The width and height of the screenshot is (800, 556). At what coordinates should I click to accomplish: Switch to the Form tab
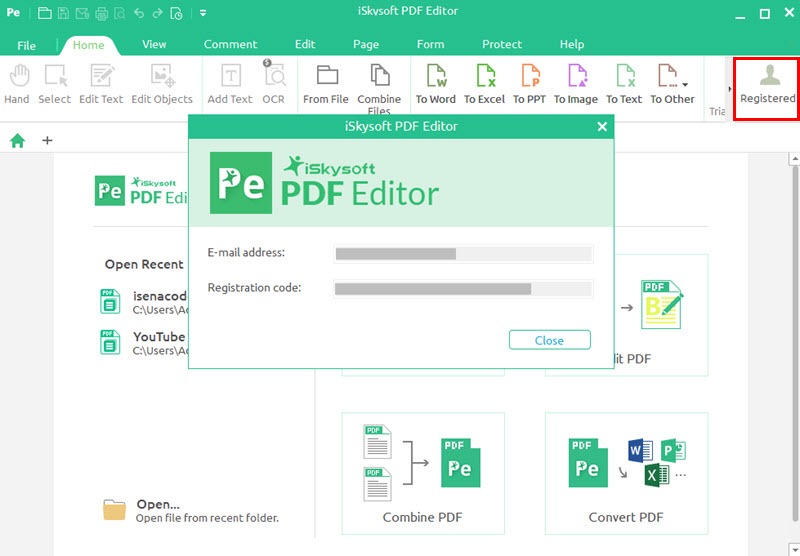pos(431,44)
